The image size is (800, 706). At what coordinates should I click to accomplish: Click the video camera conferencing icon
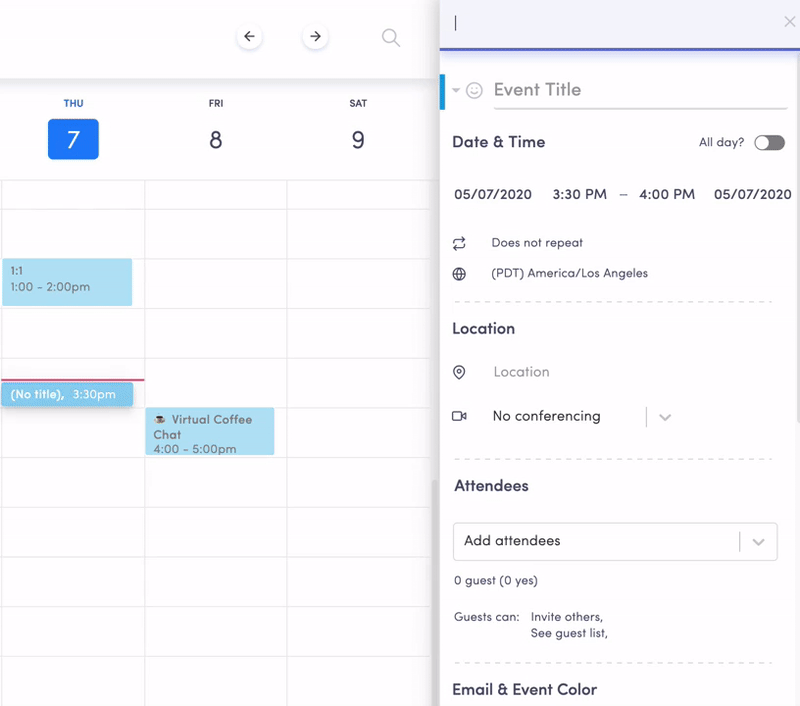(459, 416)
